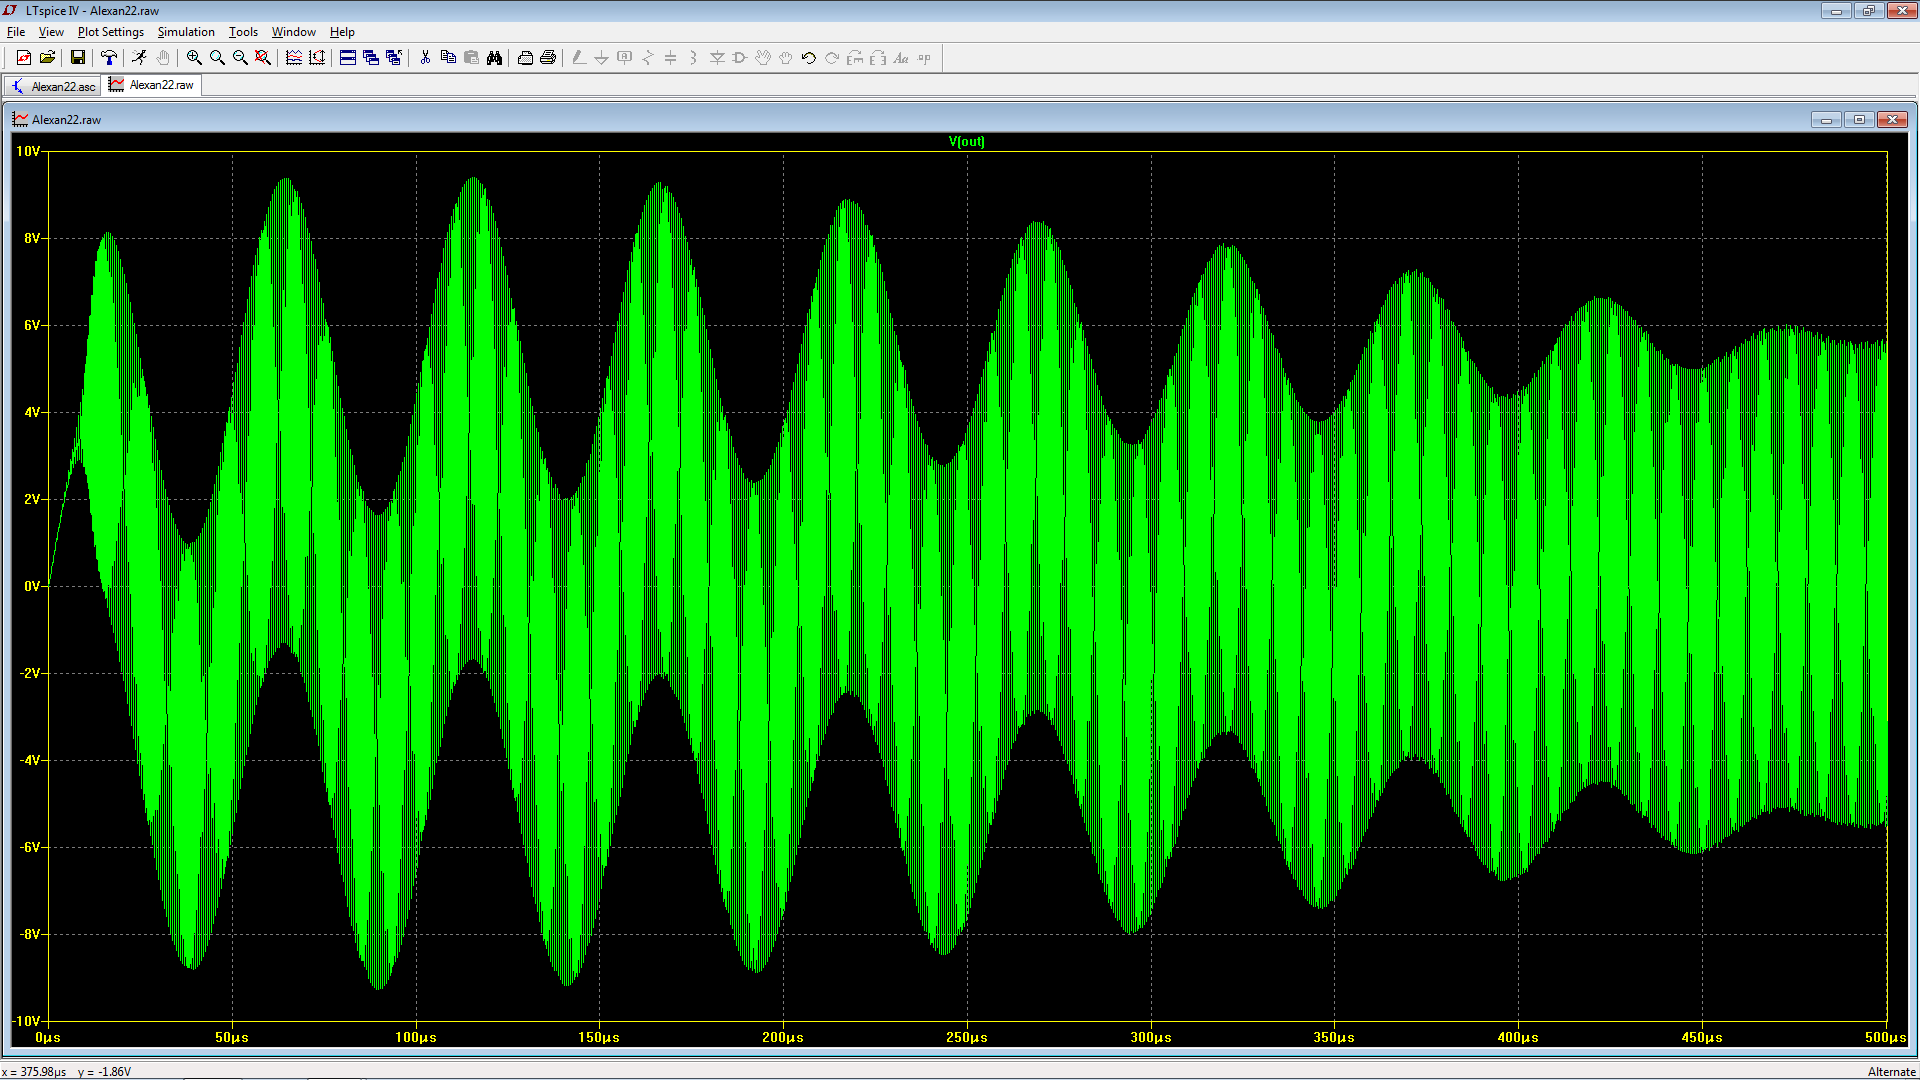Open the Simulation menu
Viewport: 1920px width, 1080px height.
[x=186, y=32]
